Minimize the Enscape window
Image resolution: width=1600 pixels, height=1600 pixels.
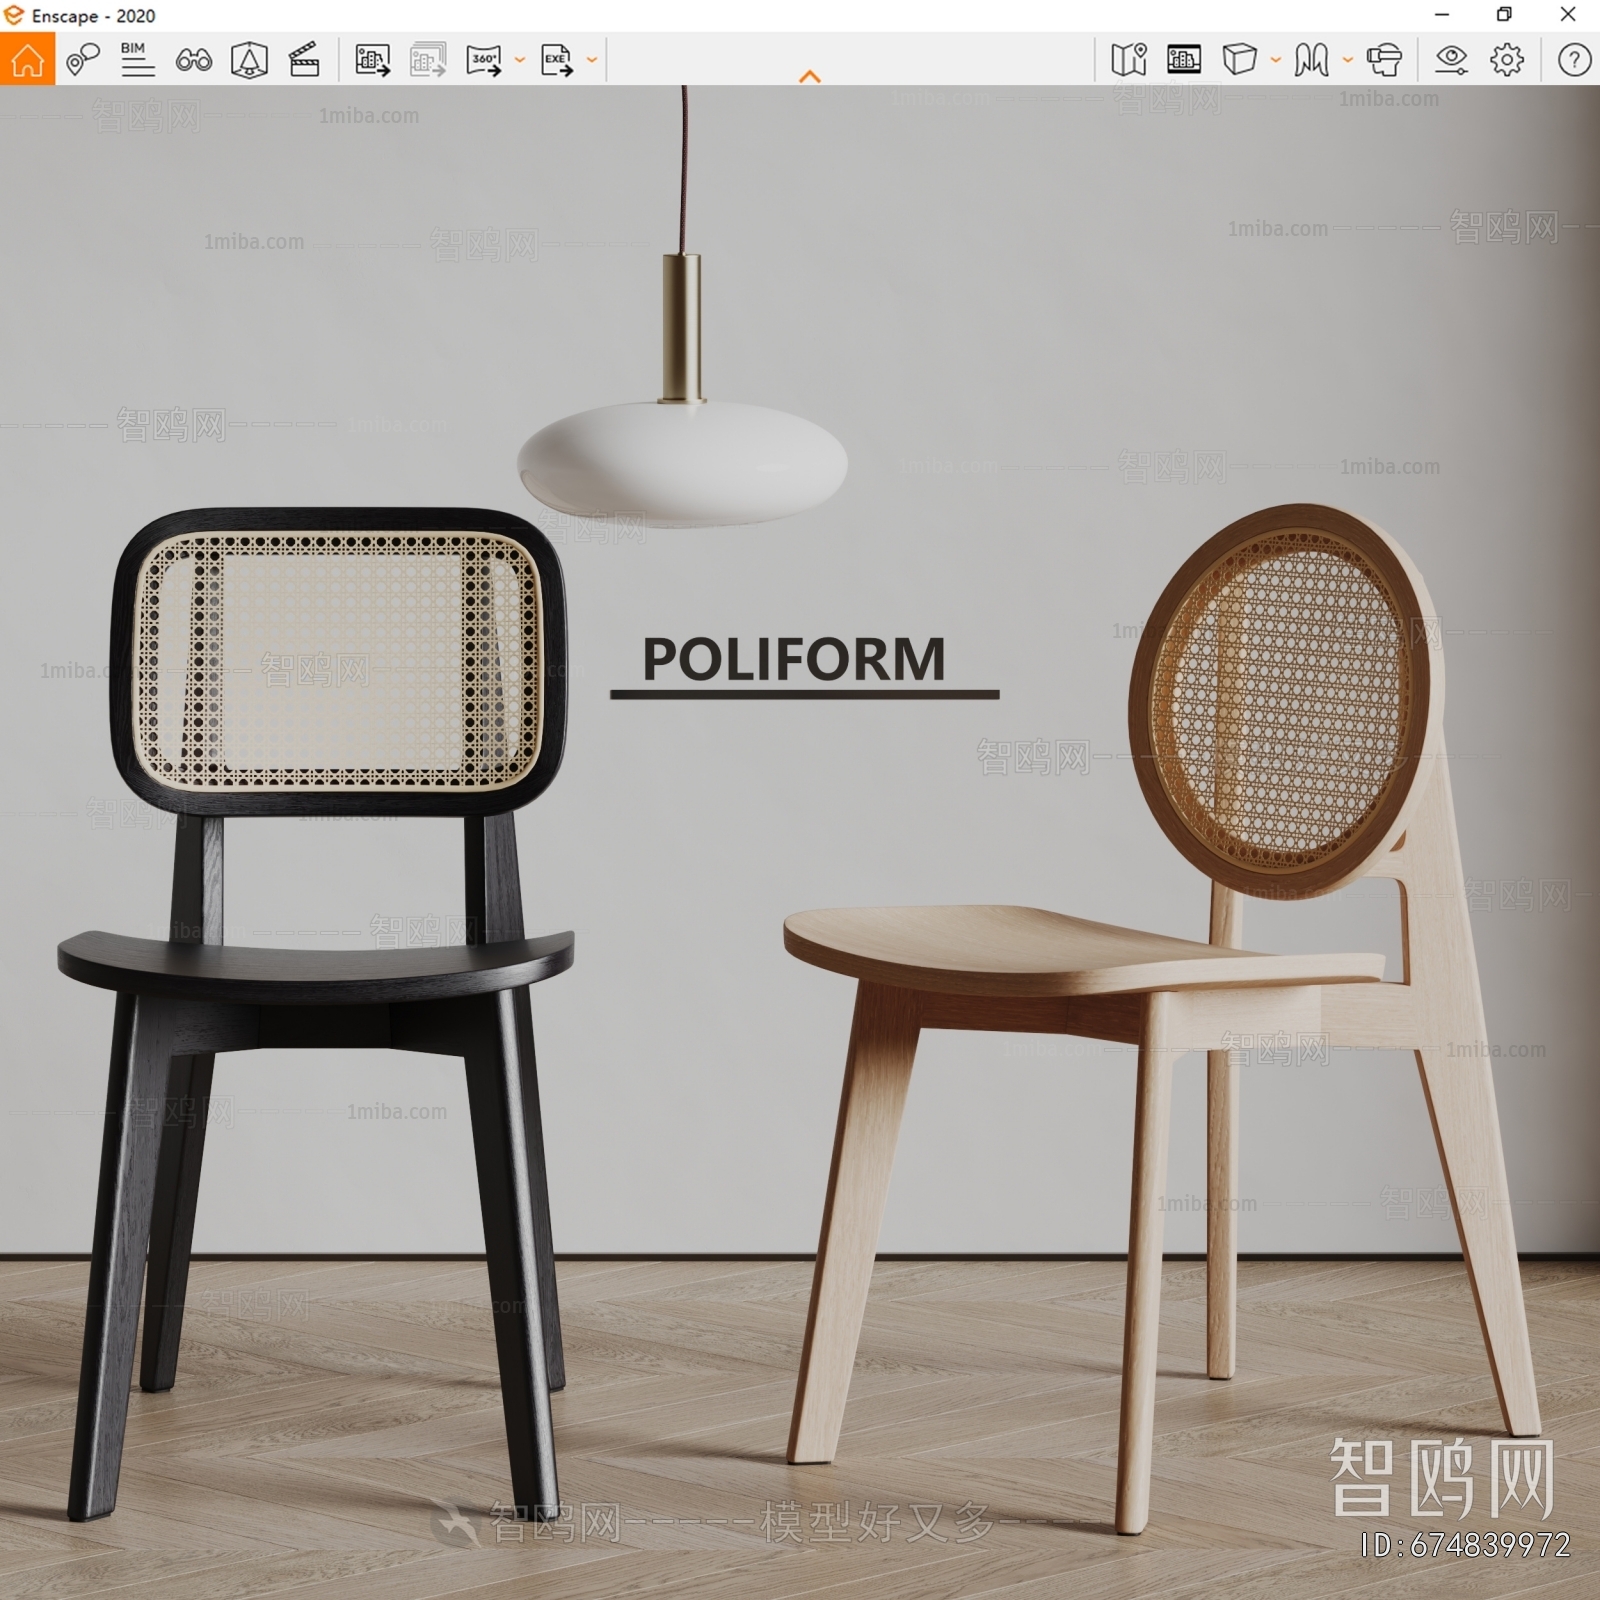coord(1442,15)
